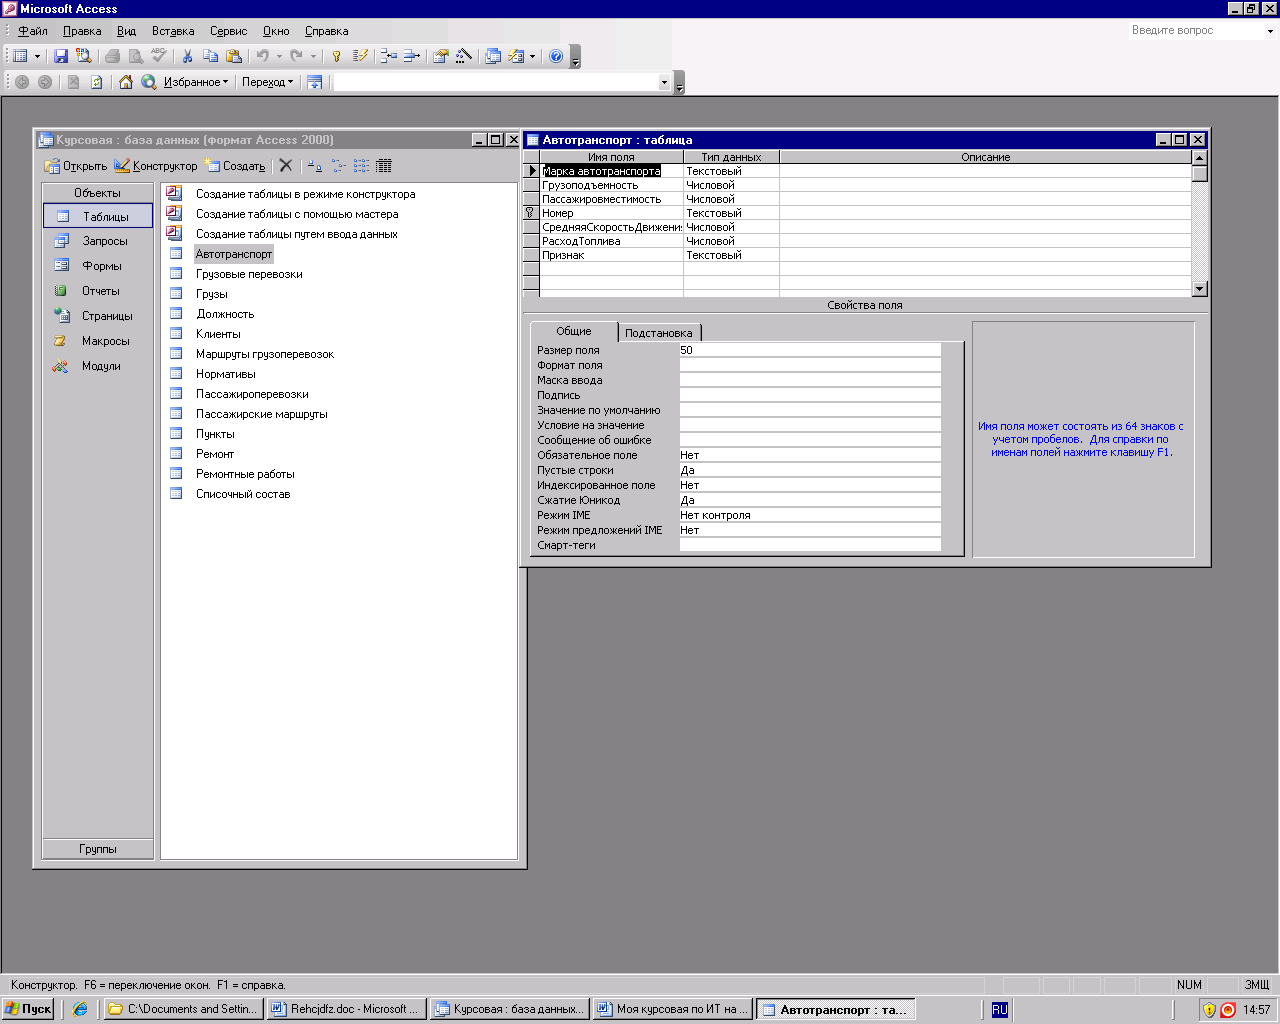Click the web toolbar Home icon

coord(126,82)
